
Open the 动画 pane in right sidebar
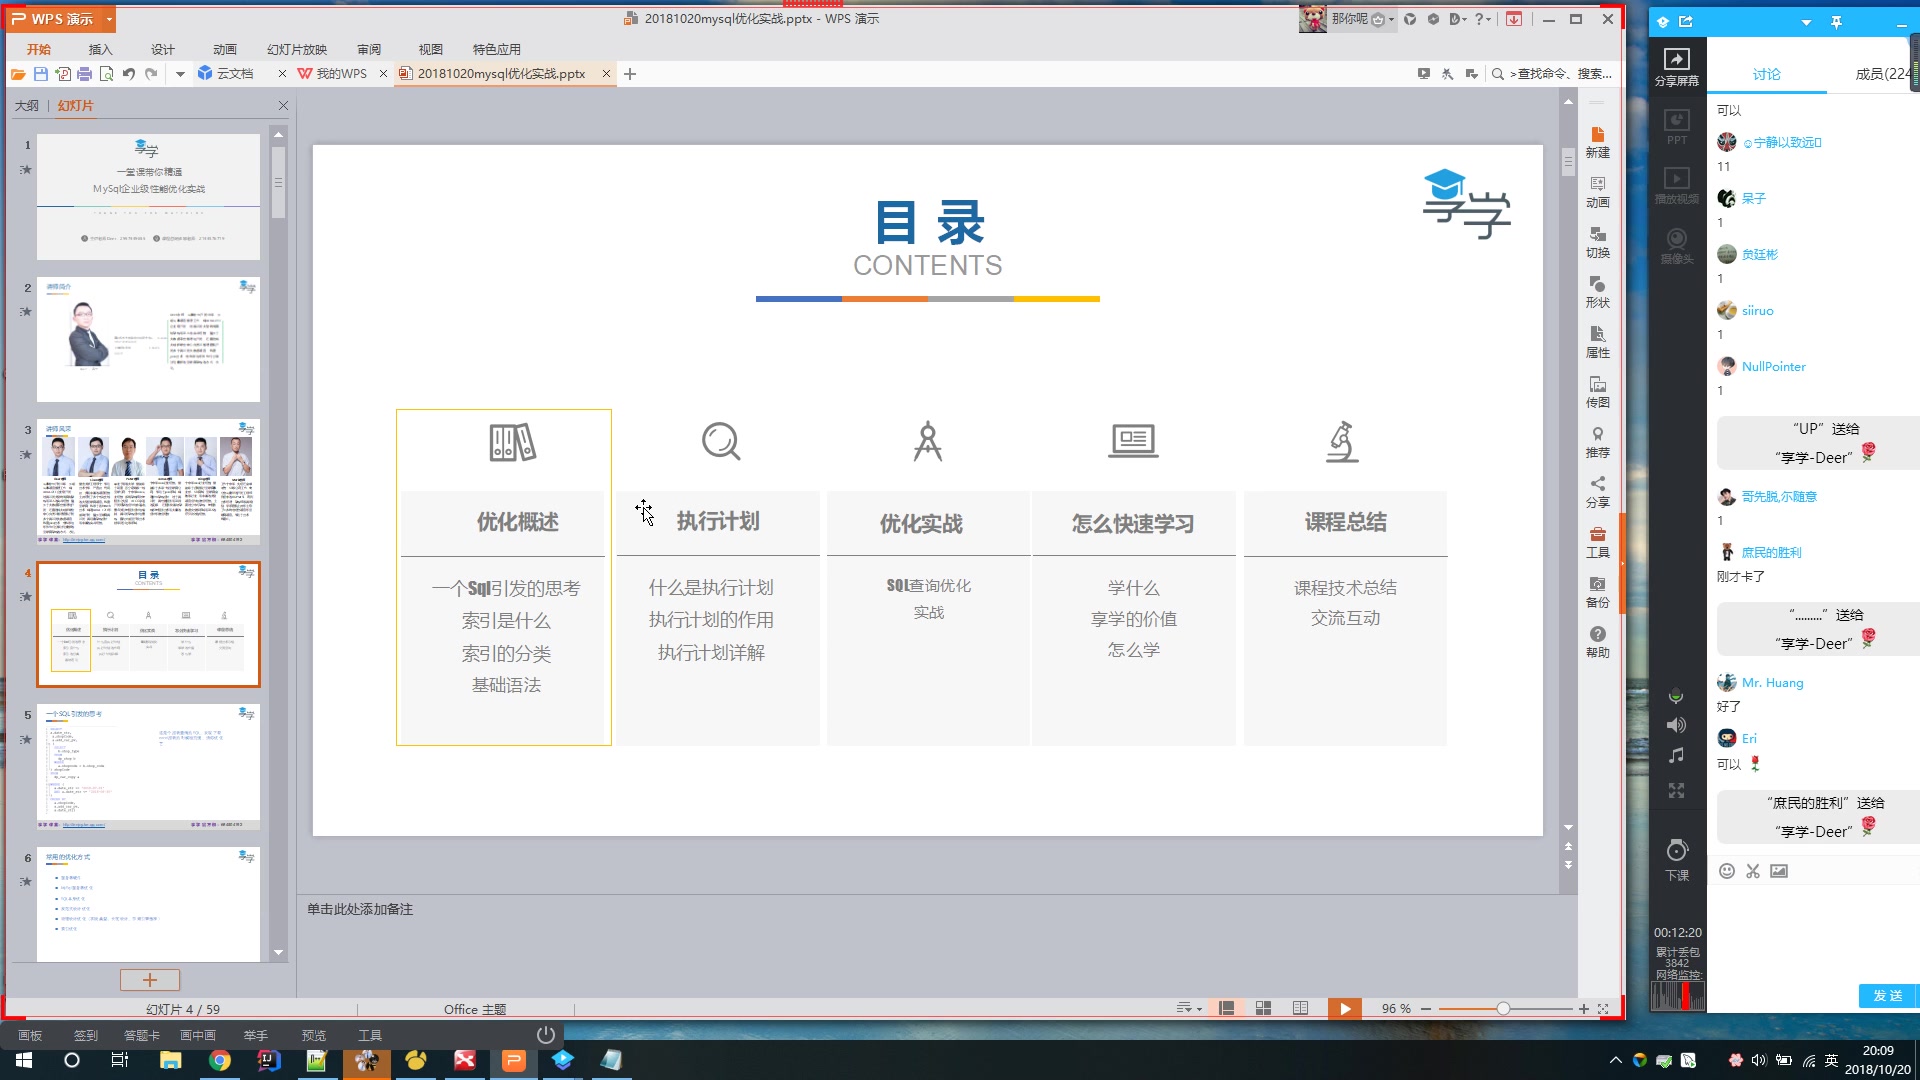pyautogui.click(x=1597, y=192)
